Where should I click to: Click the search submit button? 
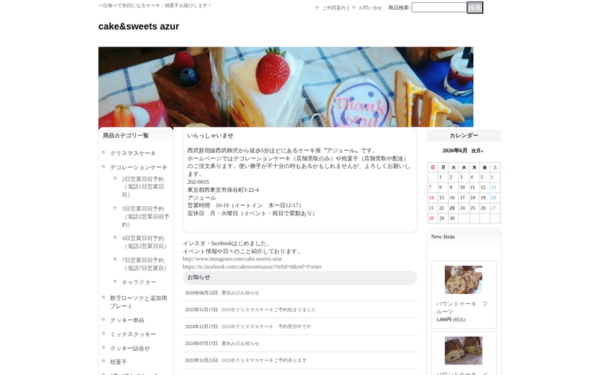click(x=475, y=7)
